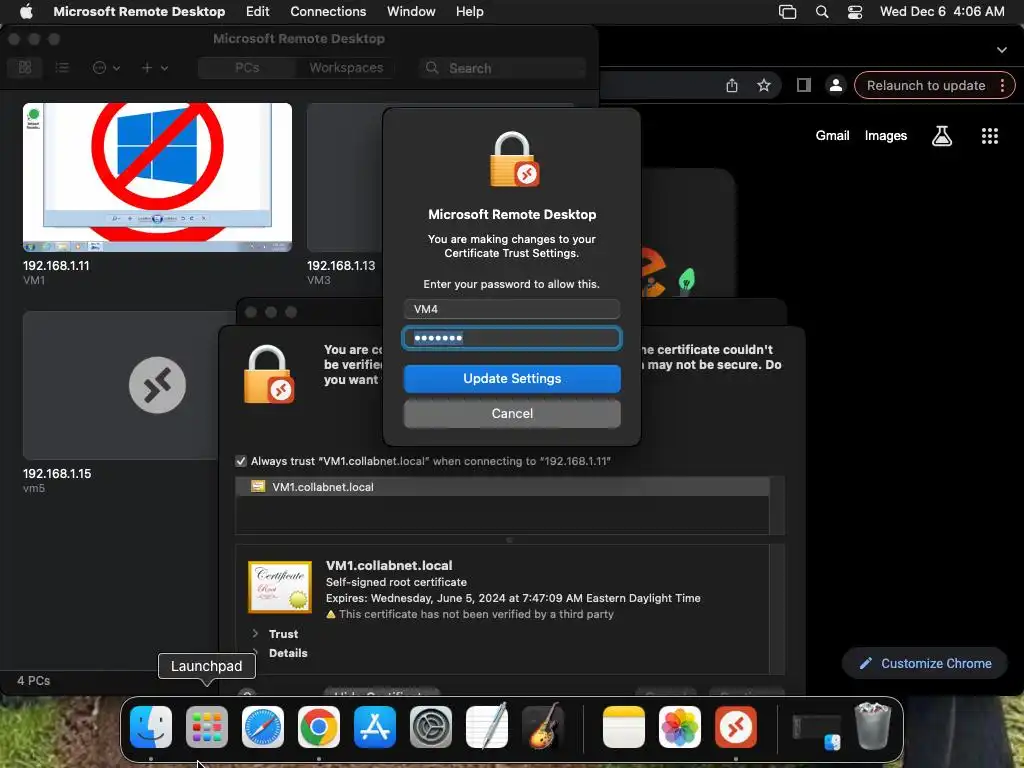The height and width of the screenshot is (768, 1024).
Task: Select VM1.collabnet.local in certificate list
Action: [x=502, y=487]
